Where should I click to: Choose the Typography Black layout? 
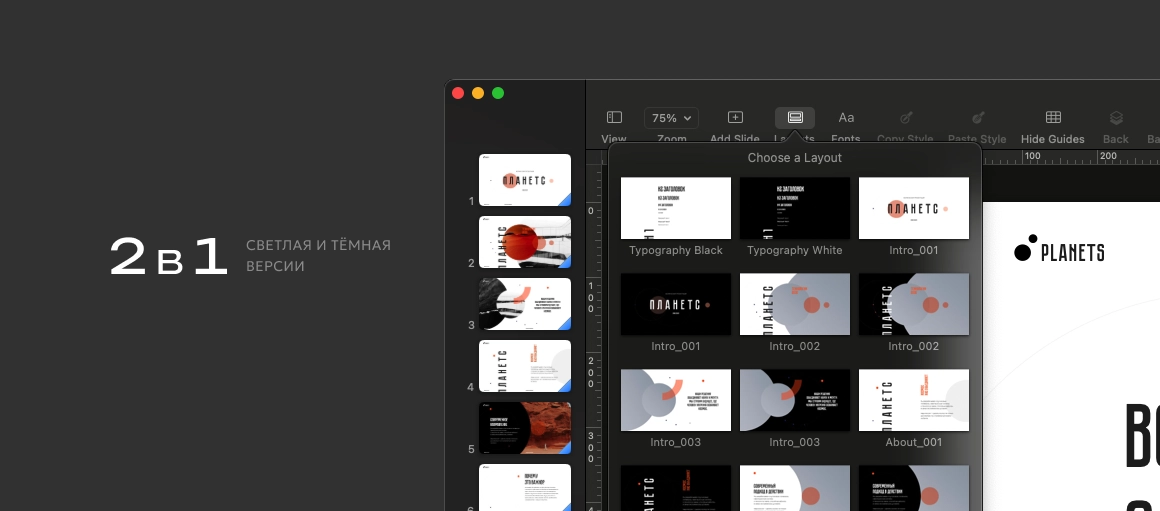pyautogui.click(x=676, y=208)
